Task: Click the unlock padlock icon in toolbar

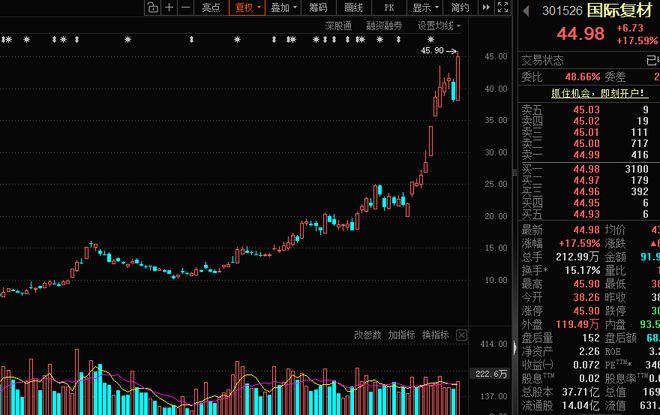Action: point(152,8)
